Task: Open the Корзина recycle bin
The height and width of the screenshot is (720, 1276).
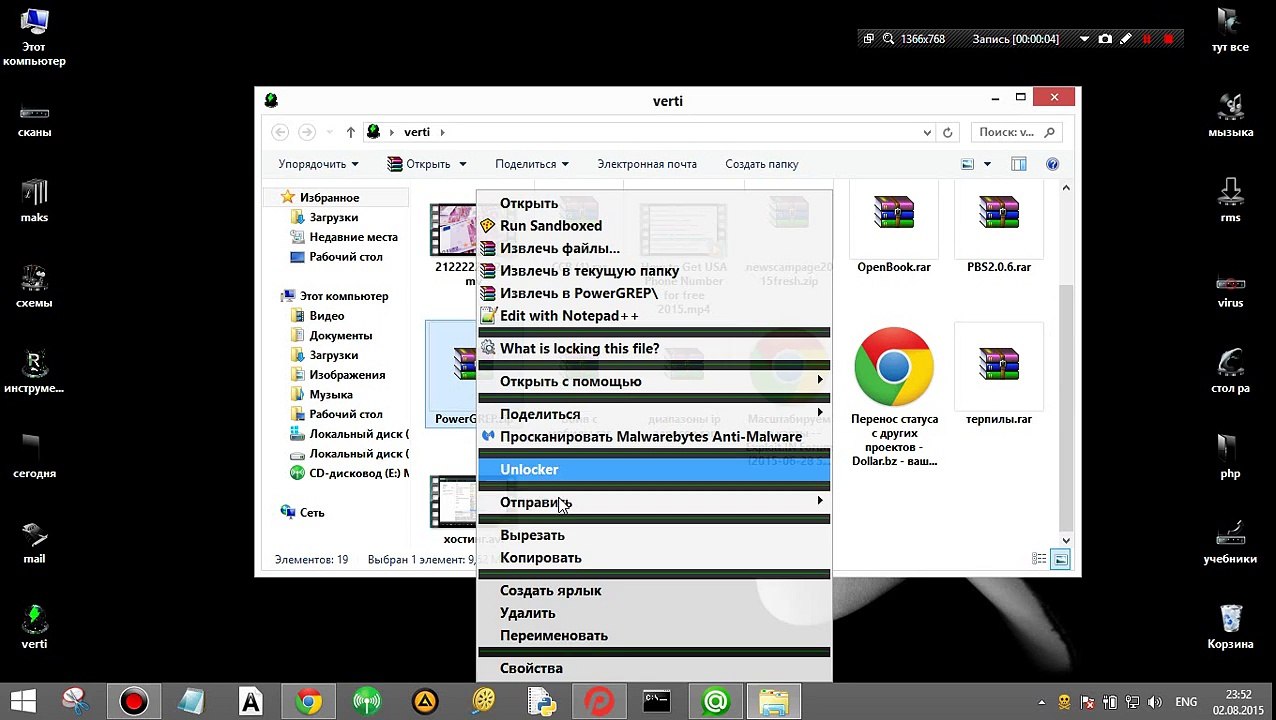Action: 1230,628
